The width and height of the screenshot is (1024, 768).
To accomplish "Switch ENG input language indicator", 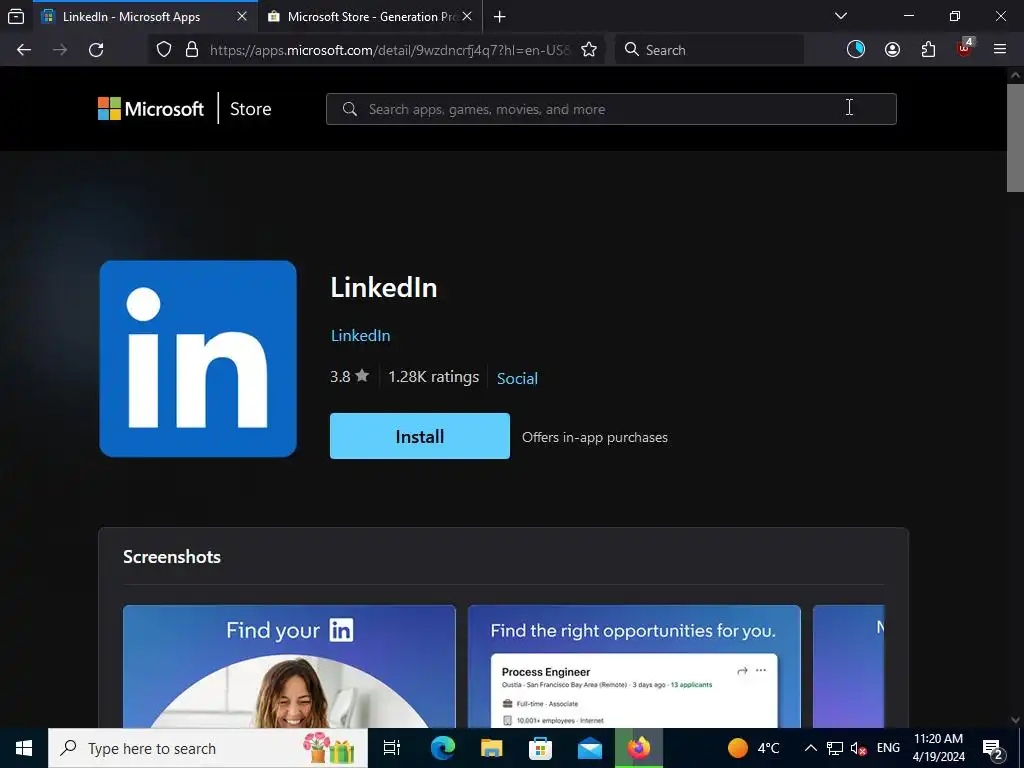I will coord(888,748).
